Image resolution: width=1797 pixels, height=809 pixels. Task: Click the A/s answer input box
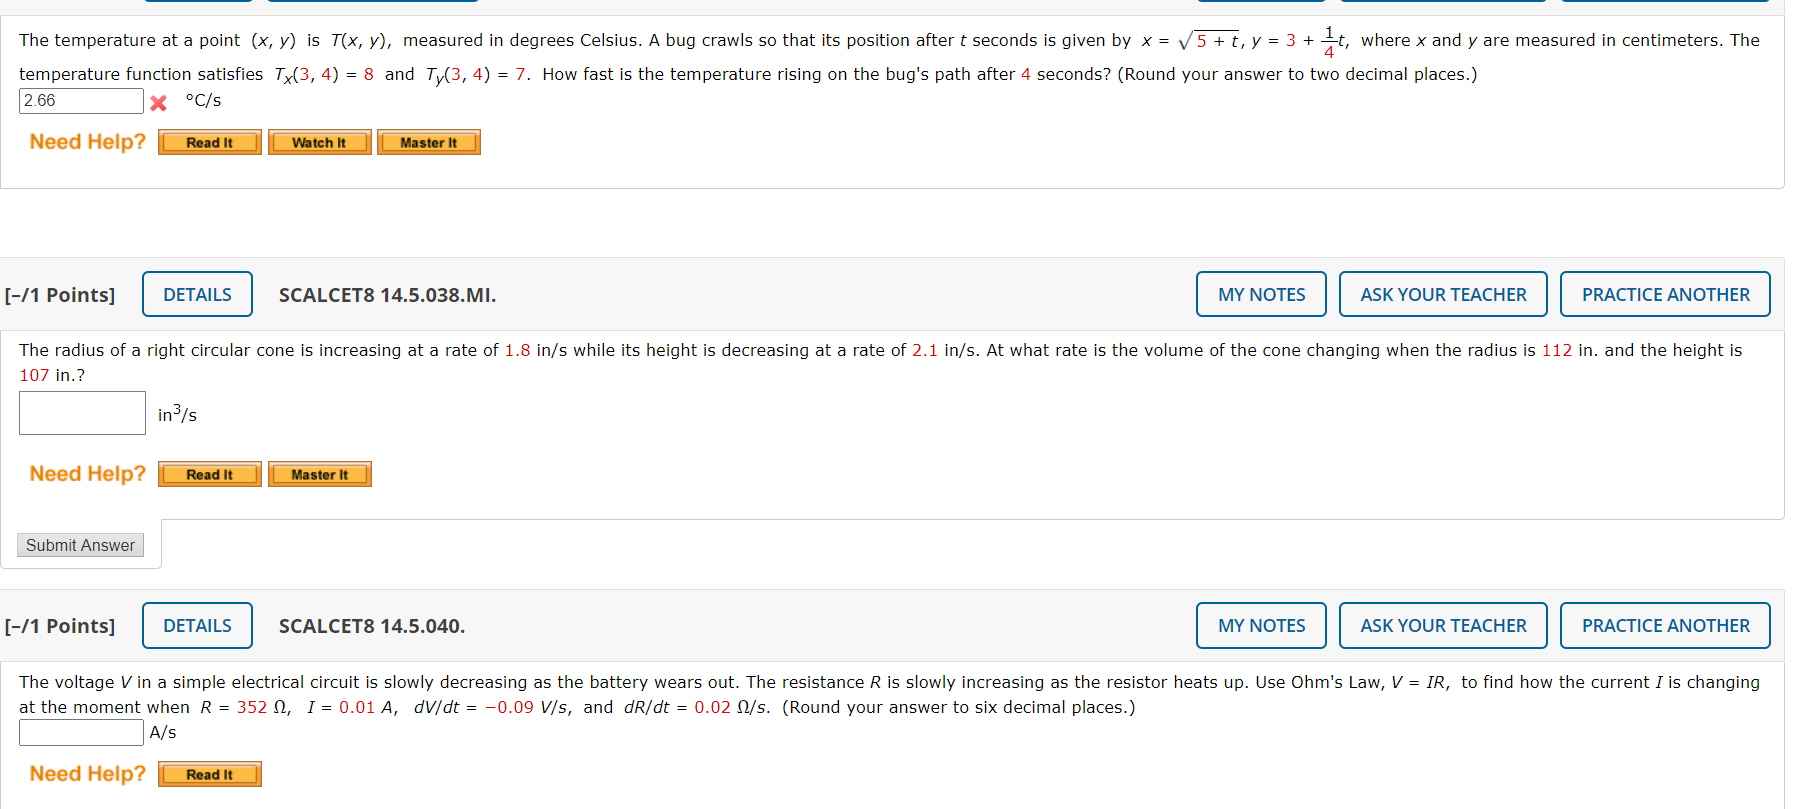(80, 732)
